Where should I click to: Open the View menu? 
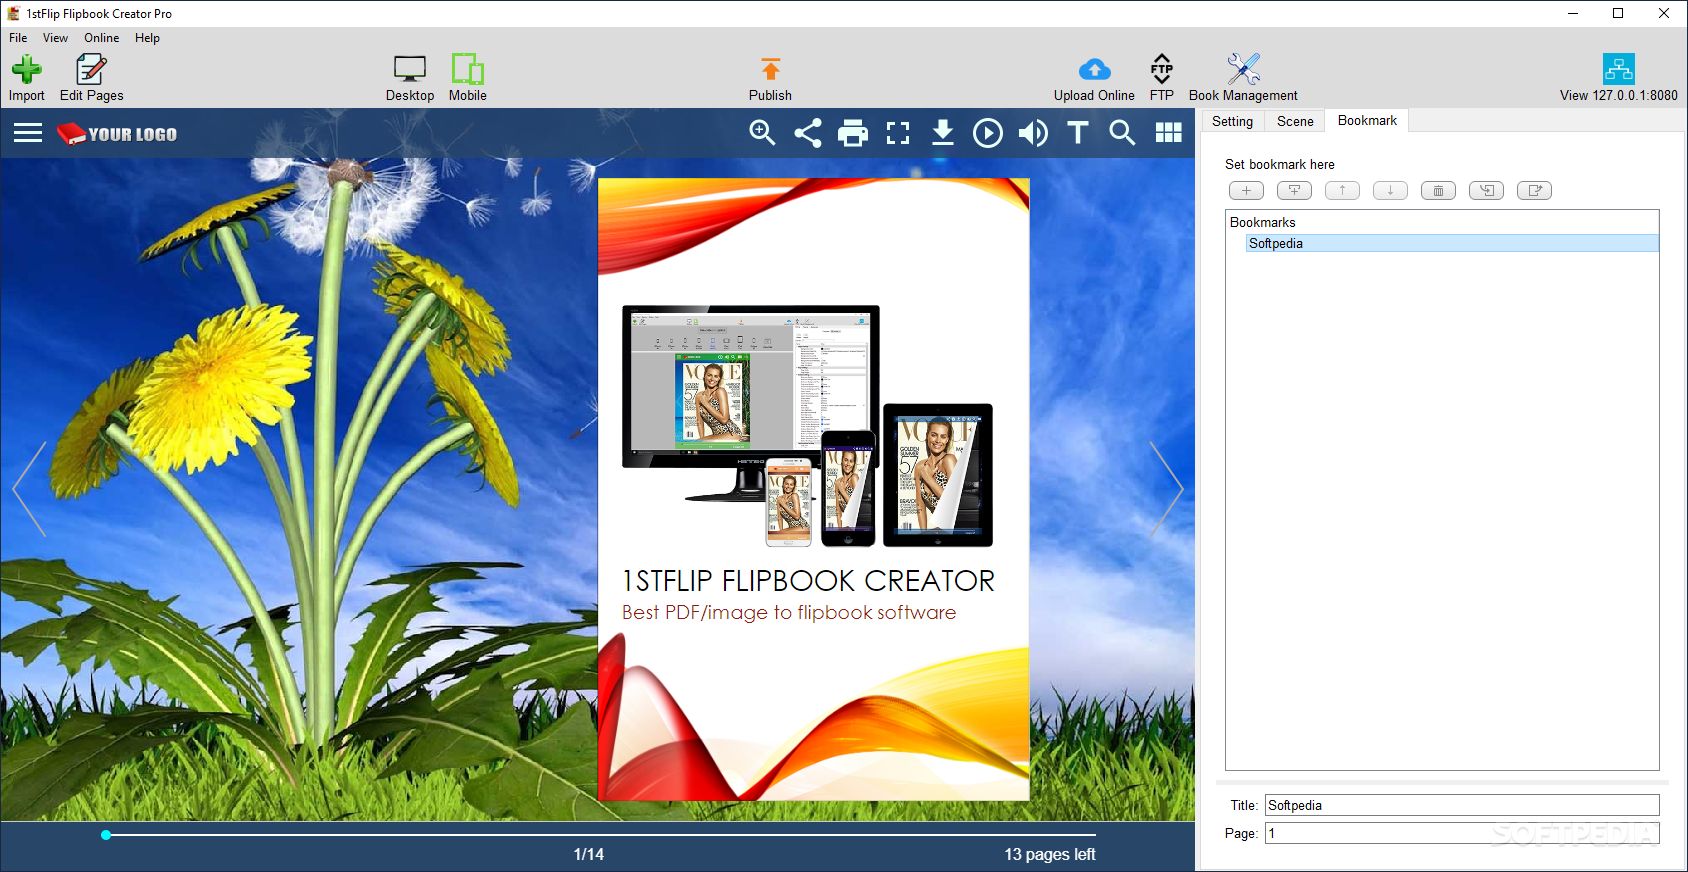point(55,38)
